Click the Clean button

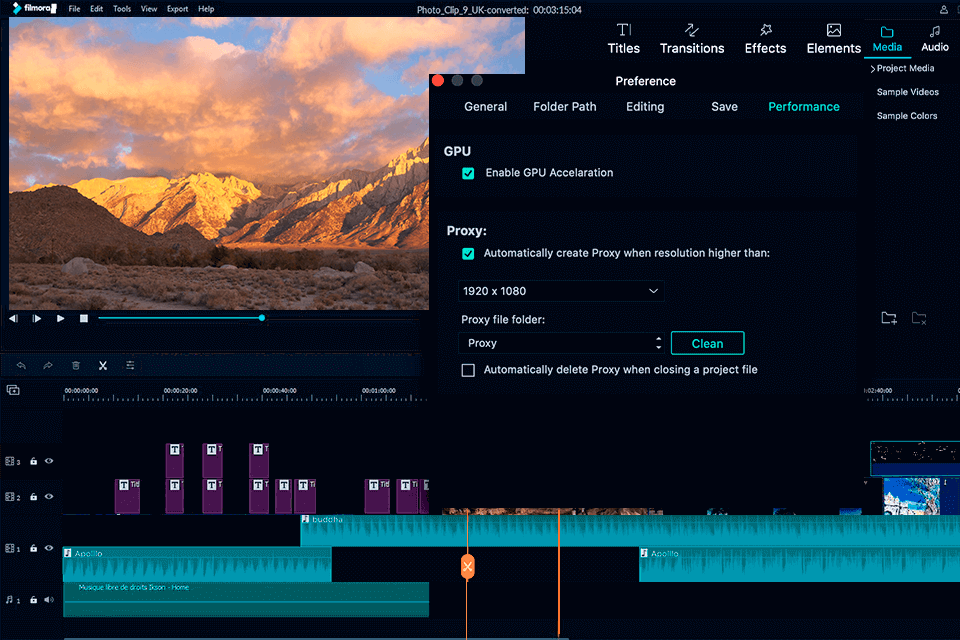click(x=707, y=343)
